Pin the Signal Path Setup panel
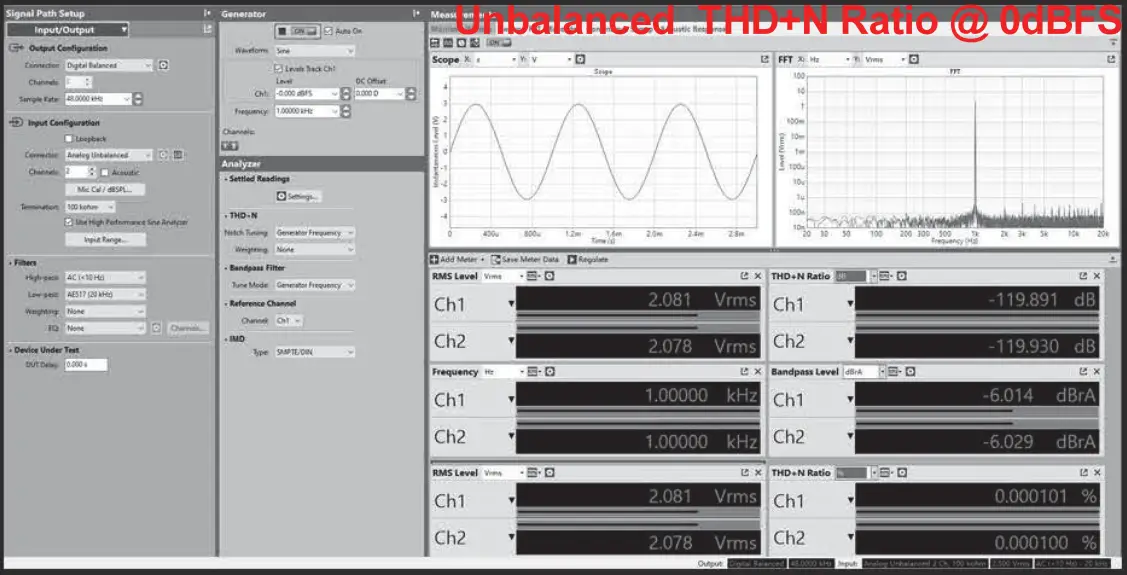 pyautogui.click(x=207, y=13)
